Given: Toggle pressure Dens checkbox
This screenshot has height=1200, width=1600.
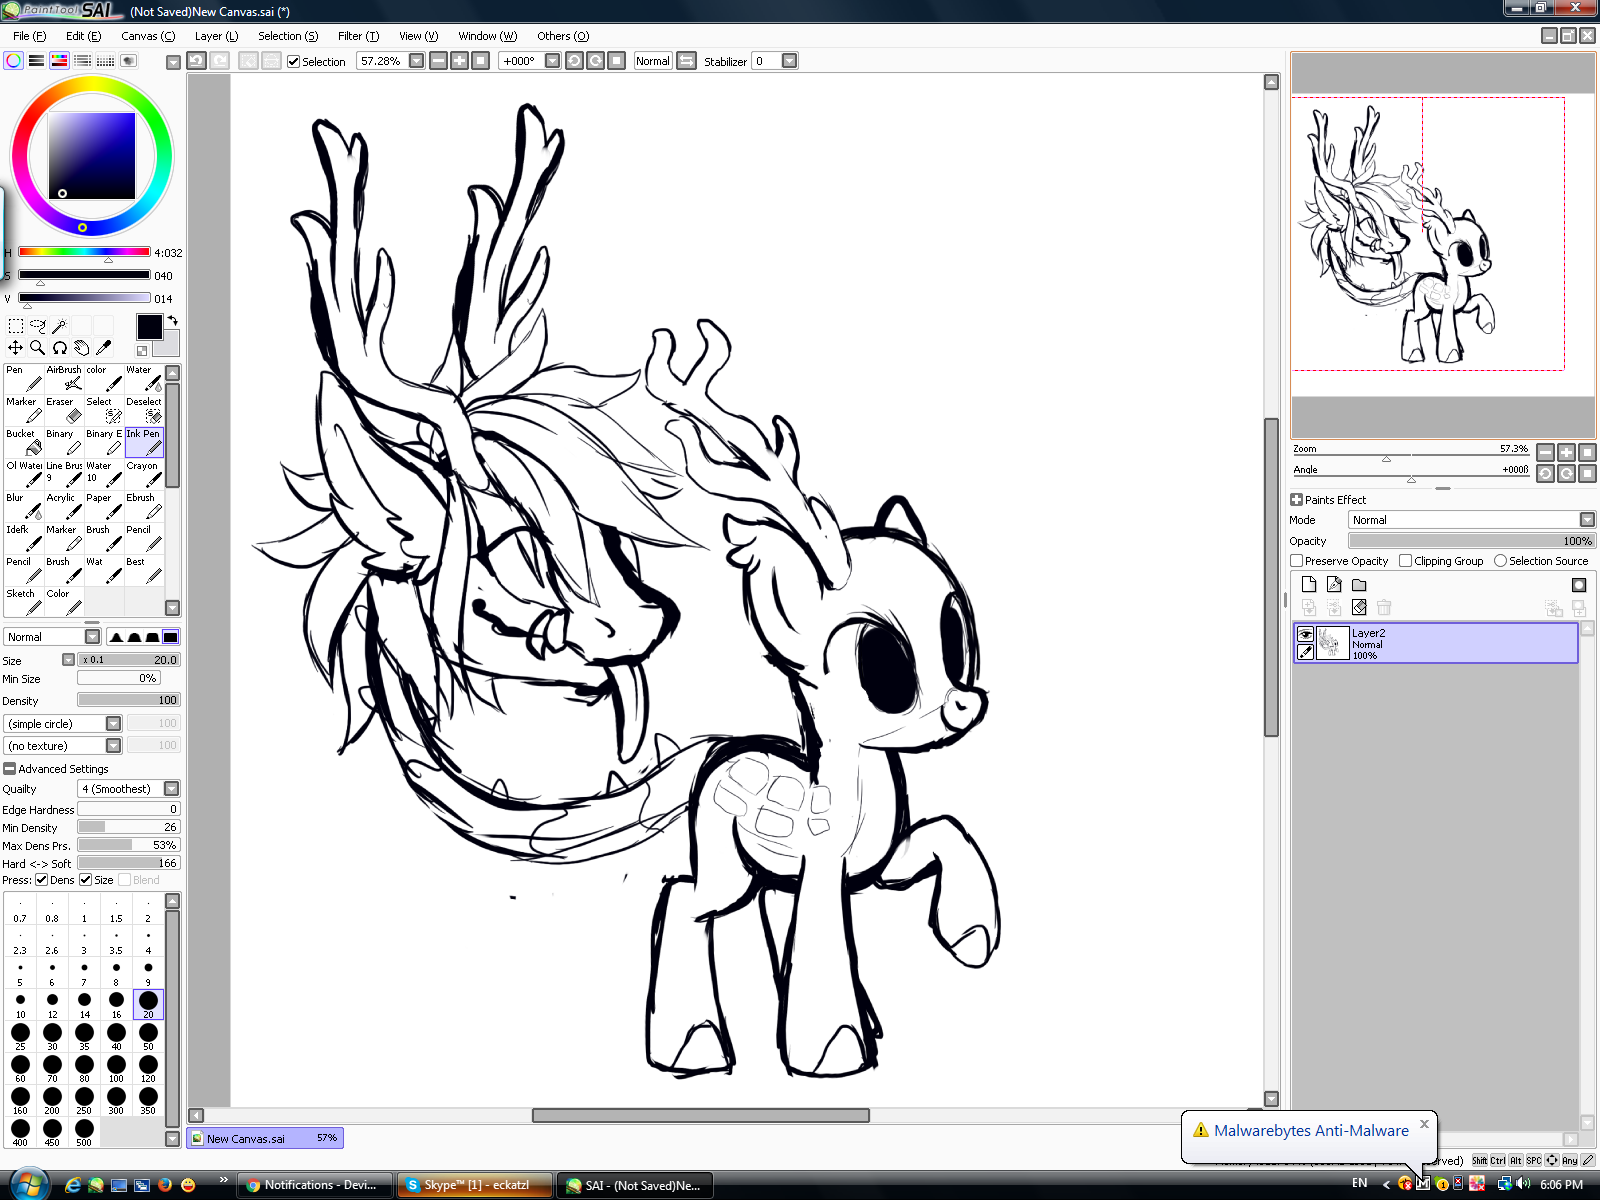Looking at the screenshot, I should pyautogui.click(x=42, y=880).
